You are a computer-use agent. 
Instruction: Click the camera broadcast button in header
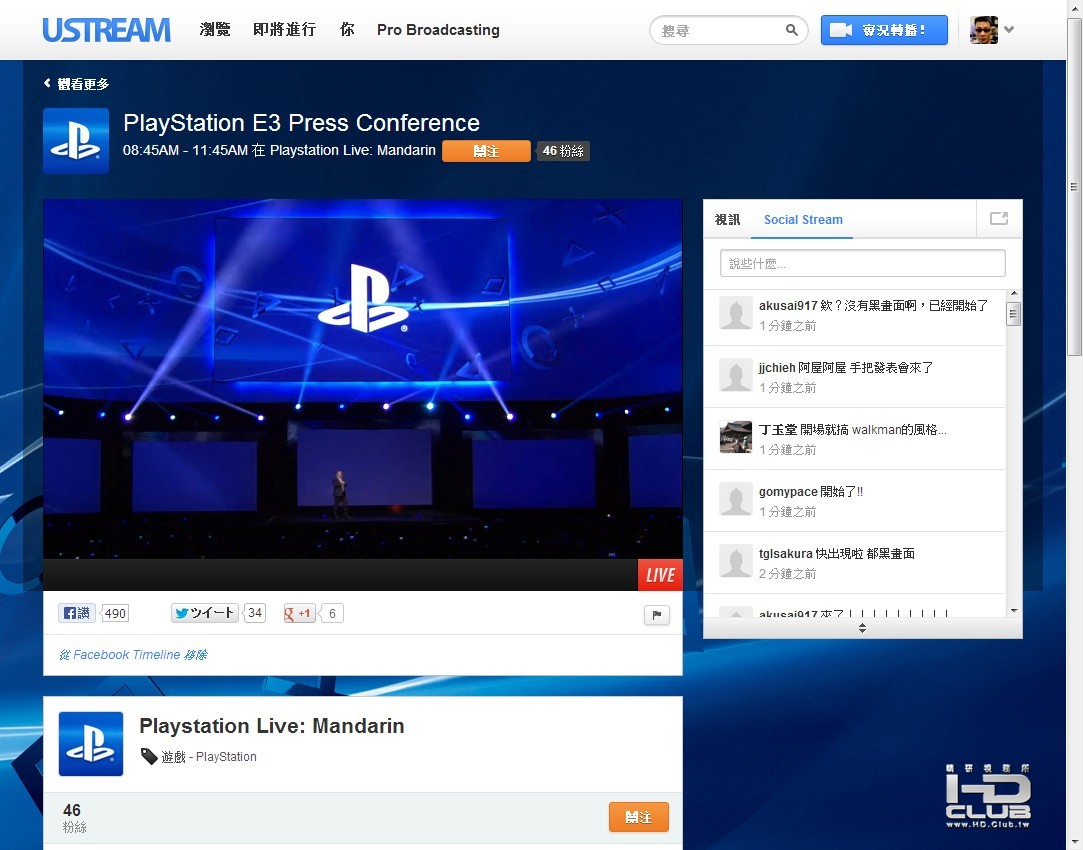(884, 30)
